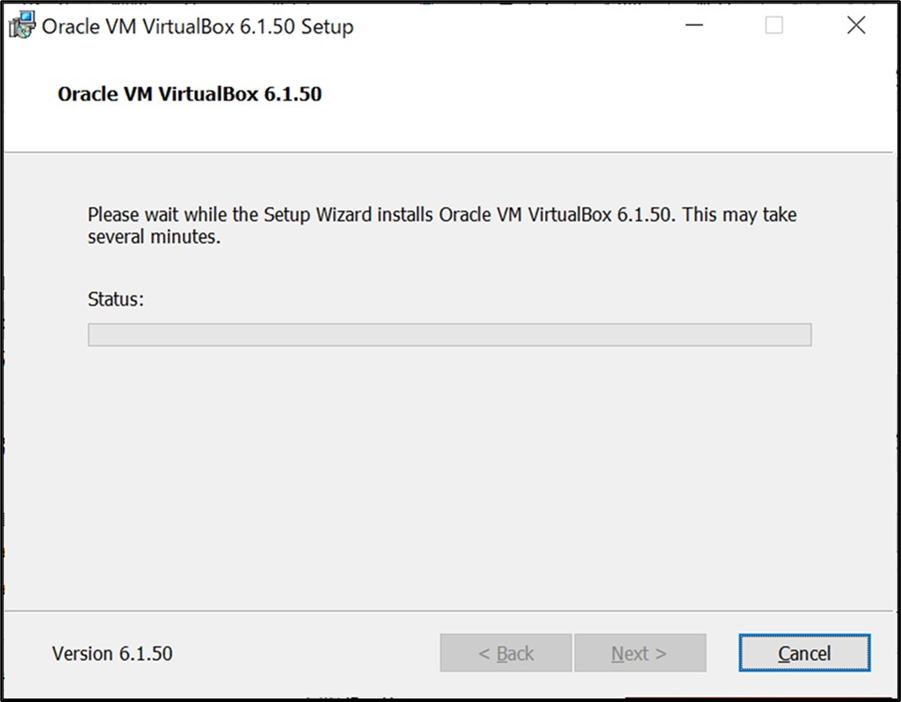Viewport: 901px width, 702px height.
Task: Click the 'several minutes.' text line
Action: click(x=154, y=237)
